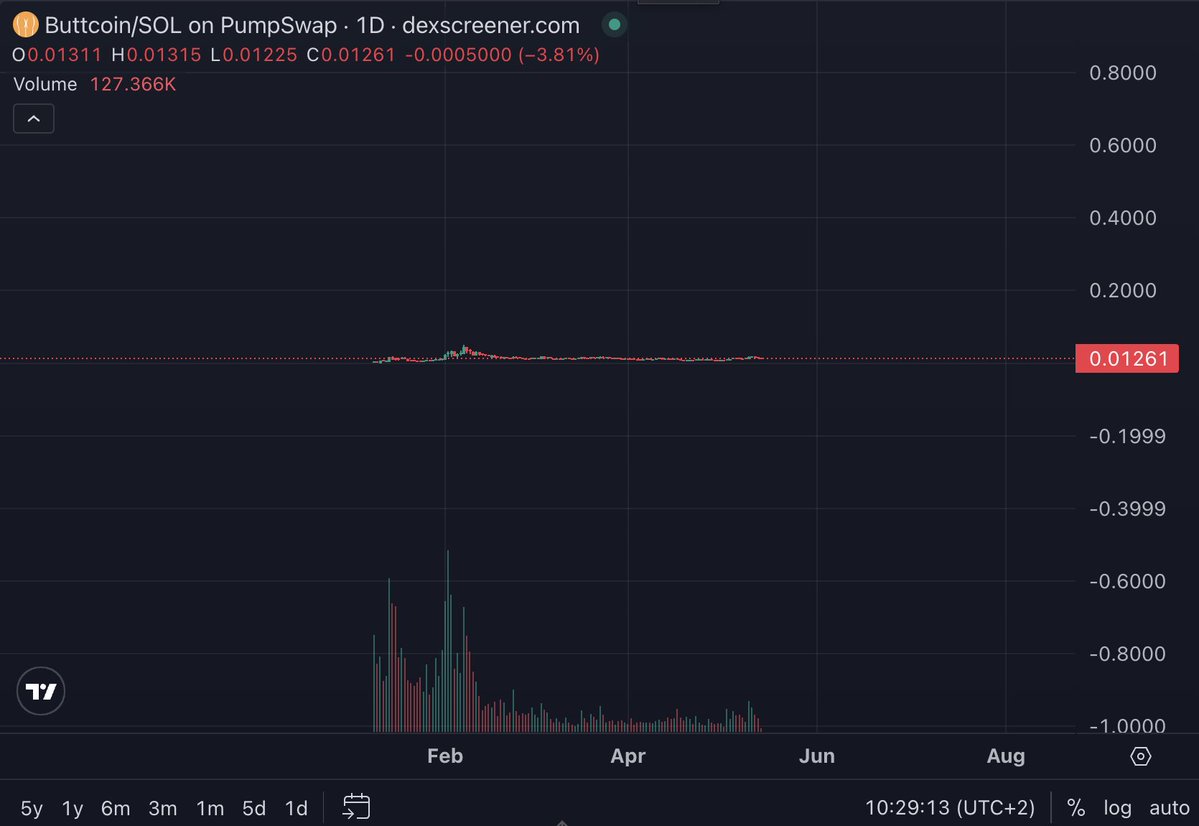1199x826 pixels.
Task: Select the 6m time range
Action: click(115, 808)
